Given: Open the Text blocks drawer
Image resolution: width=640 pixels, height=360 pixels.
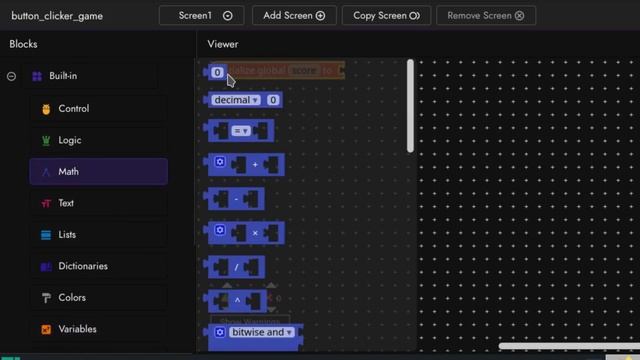Looking at the screenshot, I should 98,203.
